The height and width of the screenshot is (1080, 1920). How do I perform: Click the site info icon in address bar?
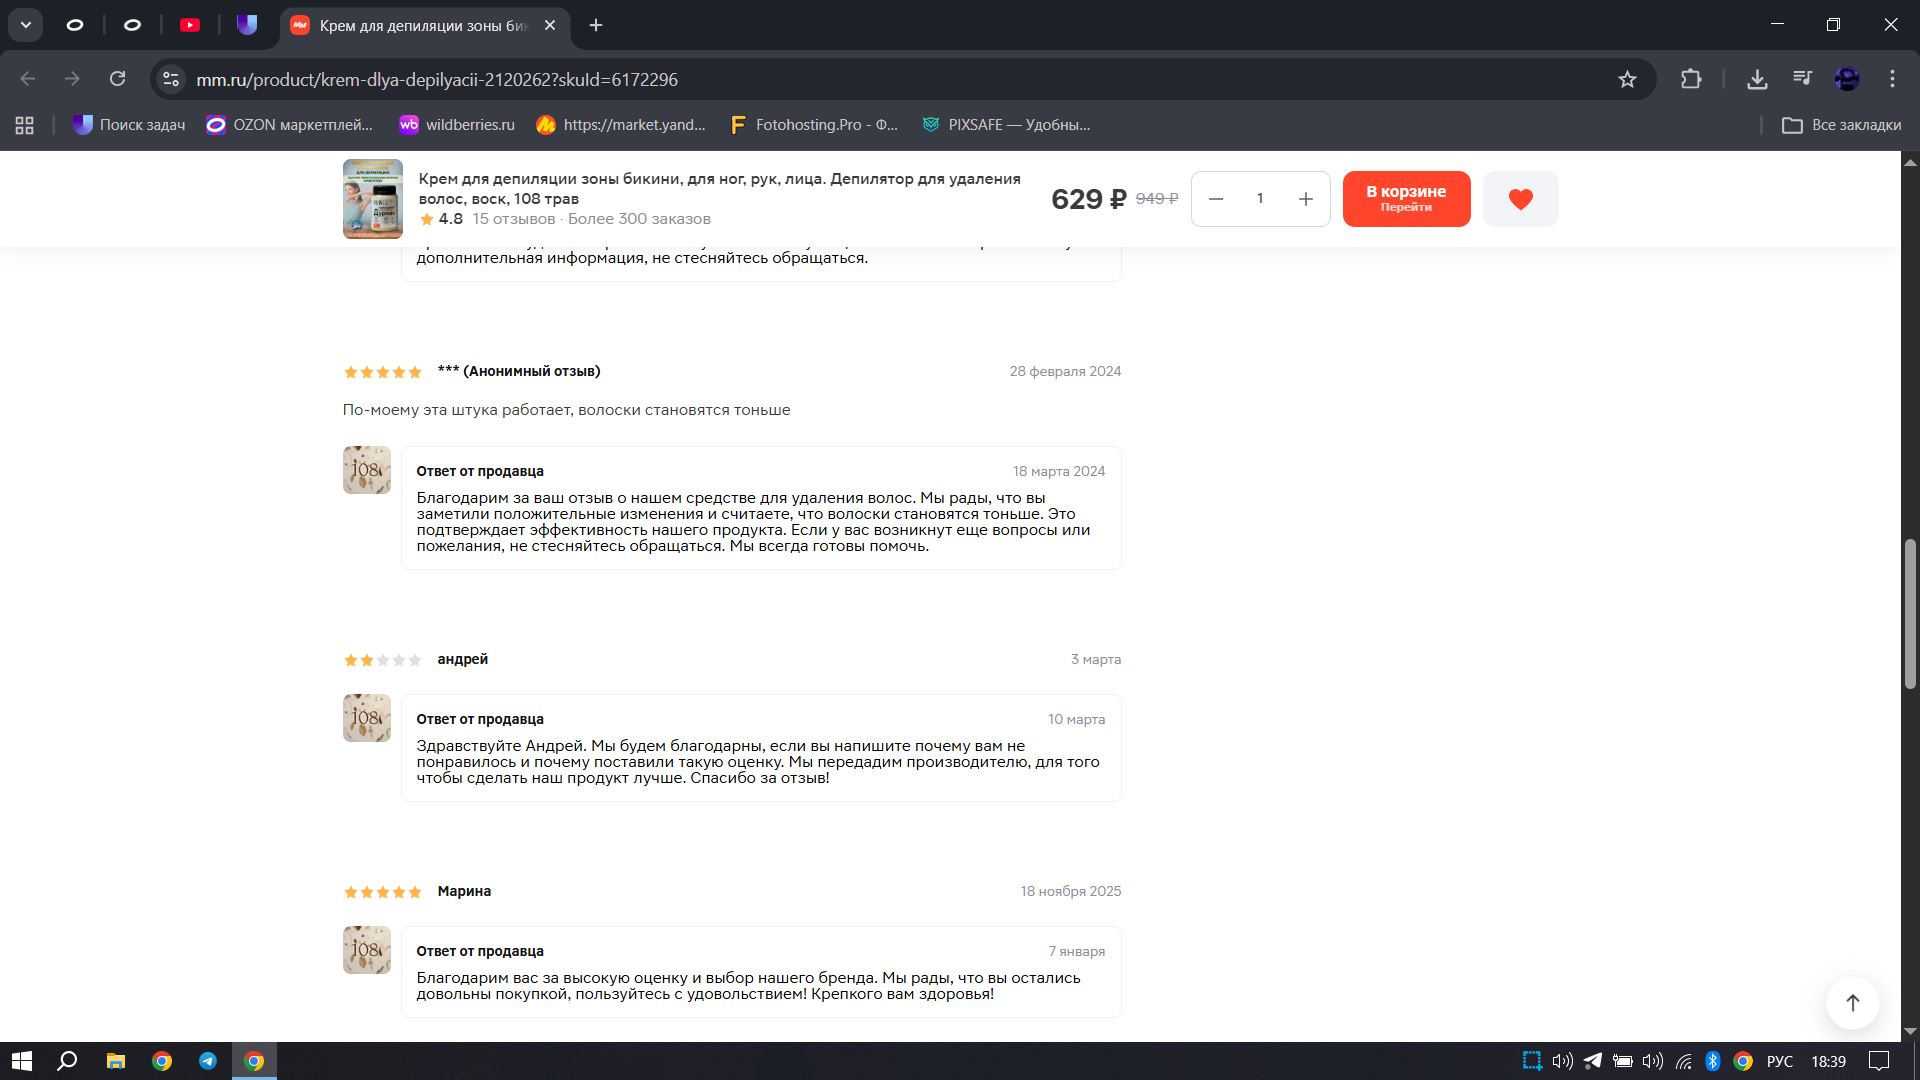172,79
